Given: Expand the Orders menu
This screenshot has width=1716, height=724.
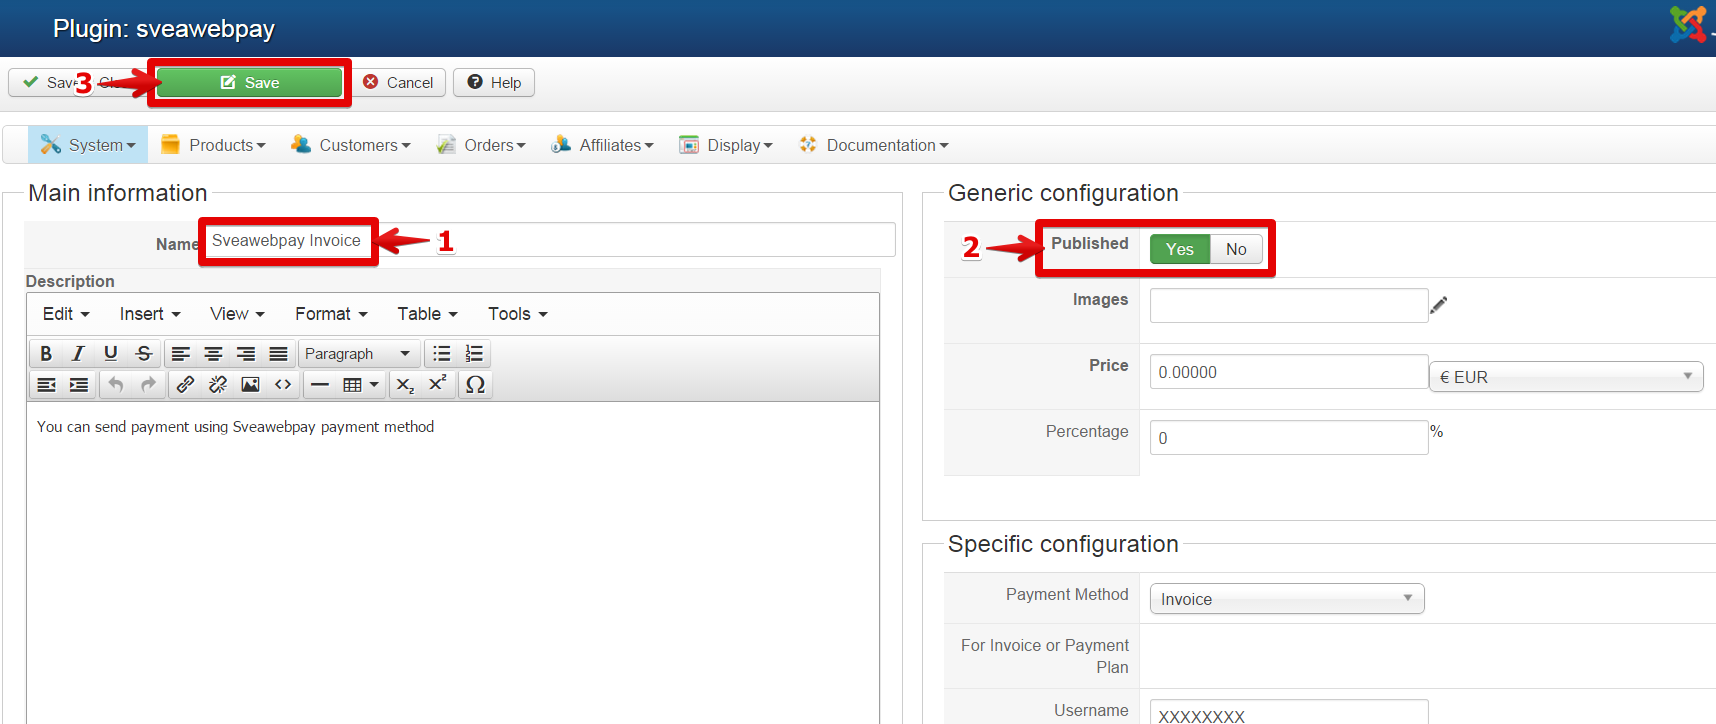Looking at the screenshot, I should 481,145.
